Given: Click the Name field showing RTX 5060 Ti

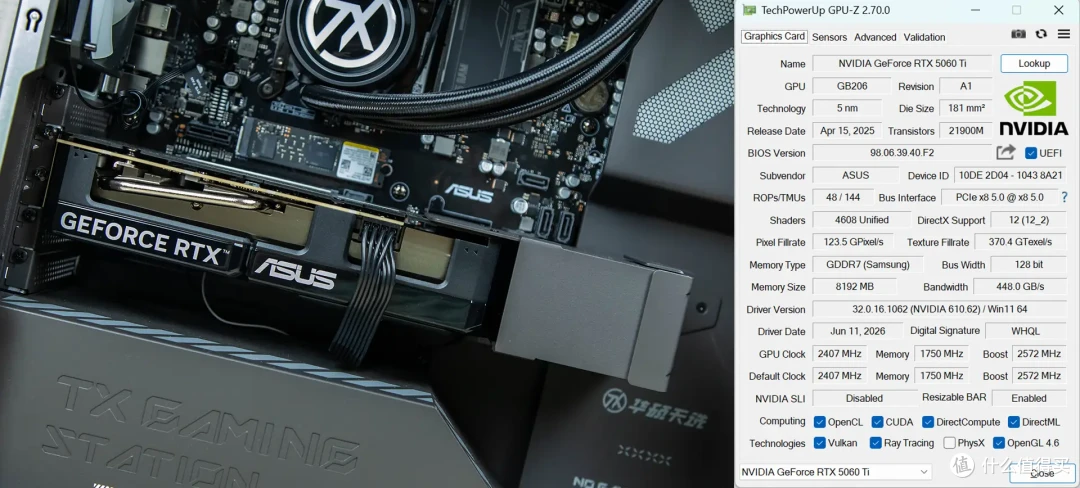Looking at the screenshot, I should 902,63.
